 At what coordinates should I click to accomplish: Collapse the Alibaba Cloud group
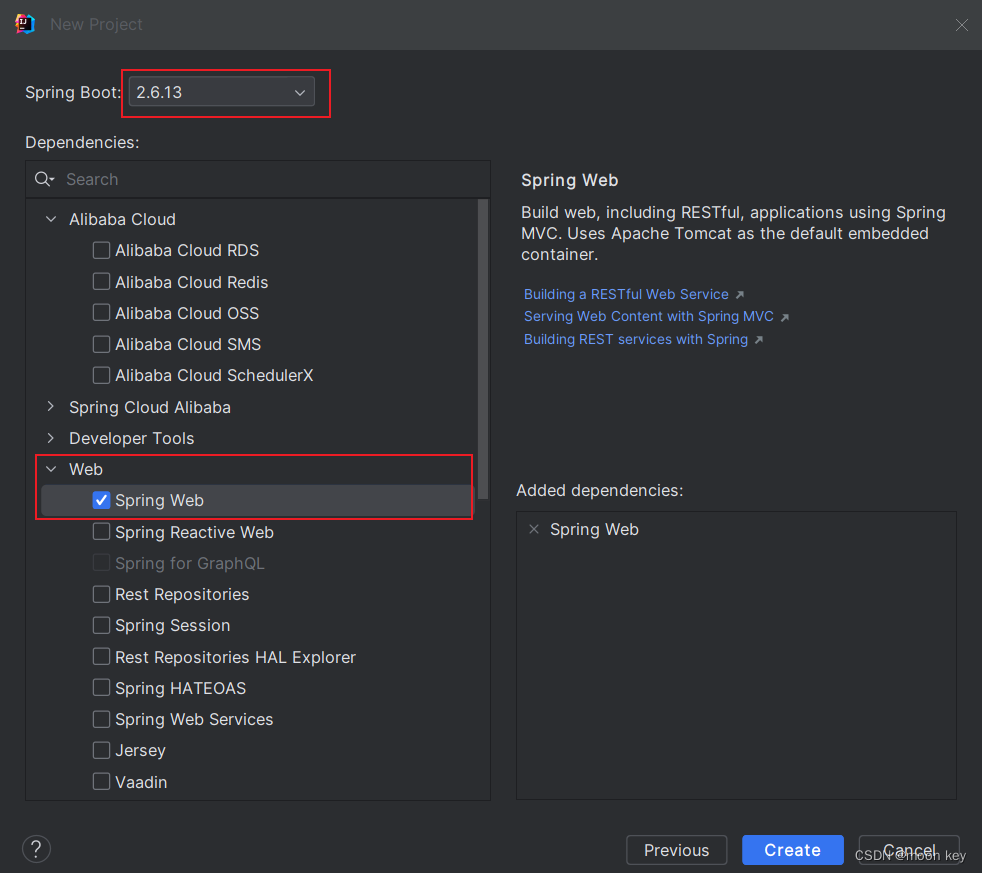51,219
